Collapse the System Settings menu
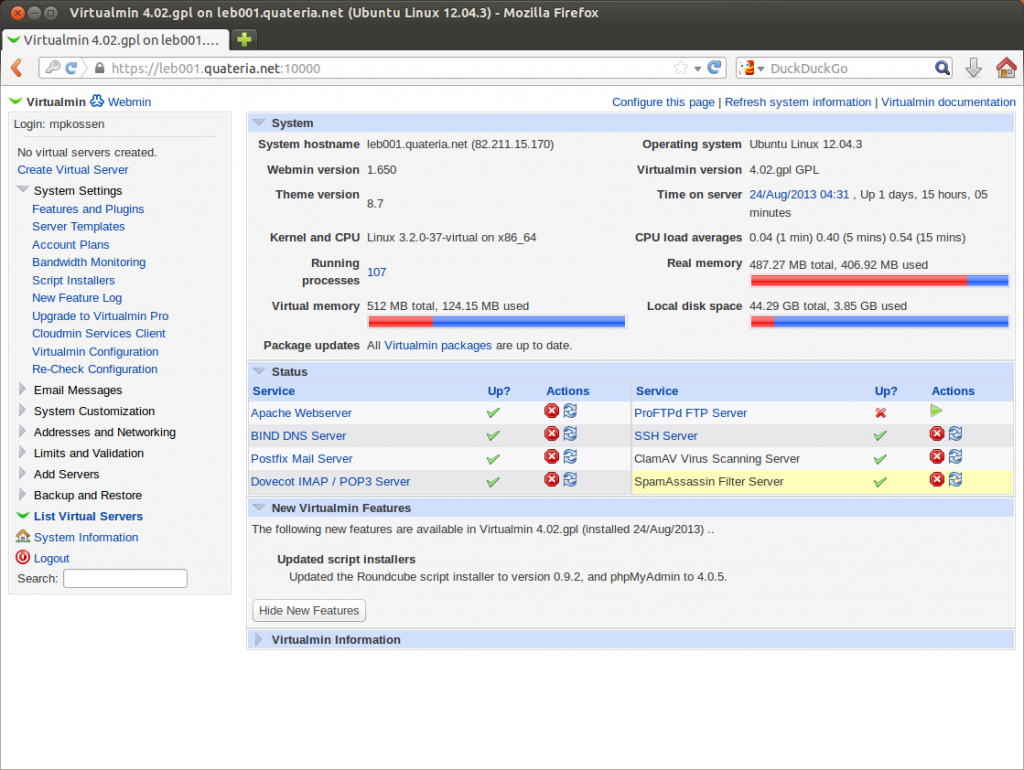This screenshot has height=770, width=1024. [x=23, y=189]
